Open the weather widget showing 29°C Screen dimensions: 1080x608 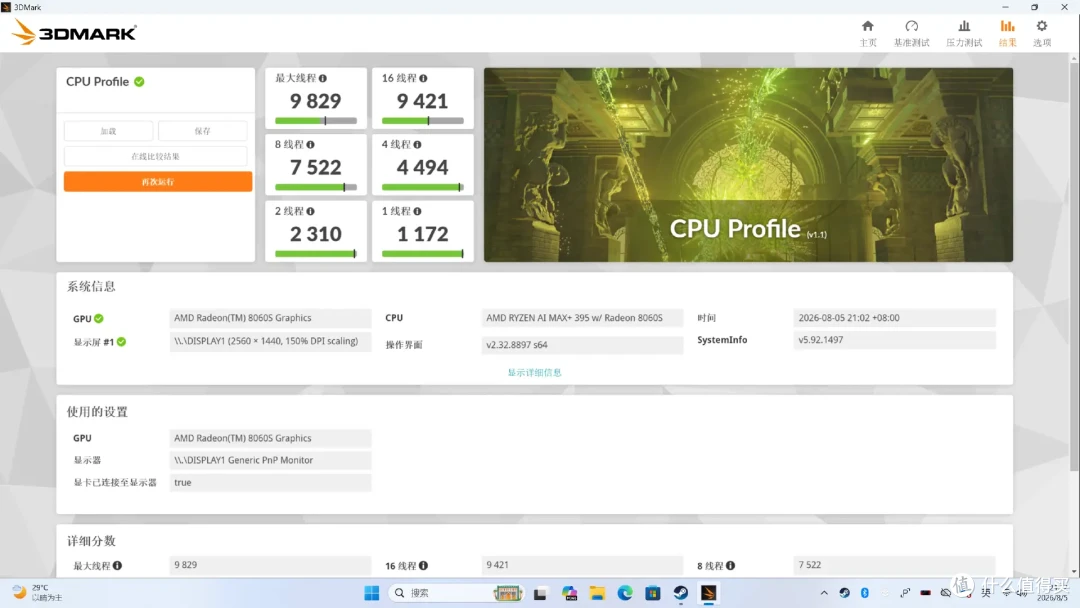[38, 593]
